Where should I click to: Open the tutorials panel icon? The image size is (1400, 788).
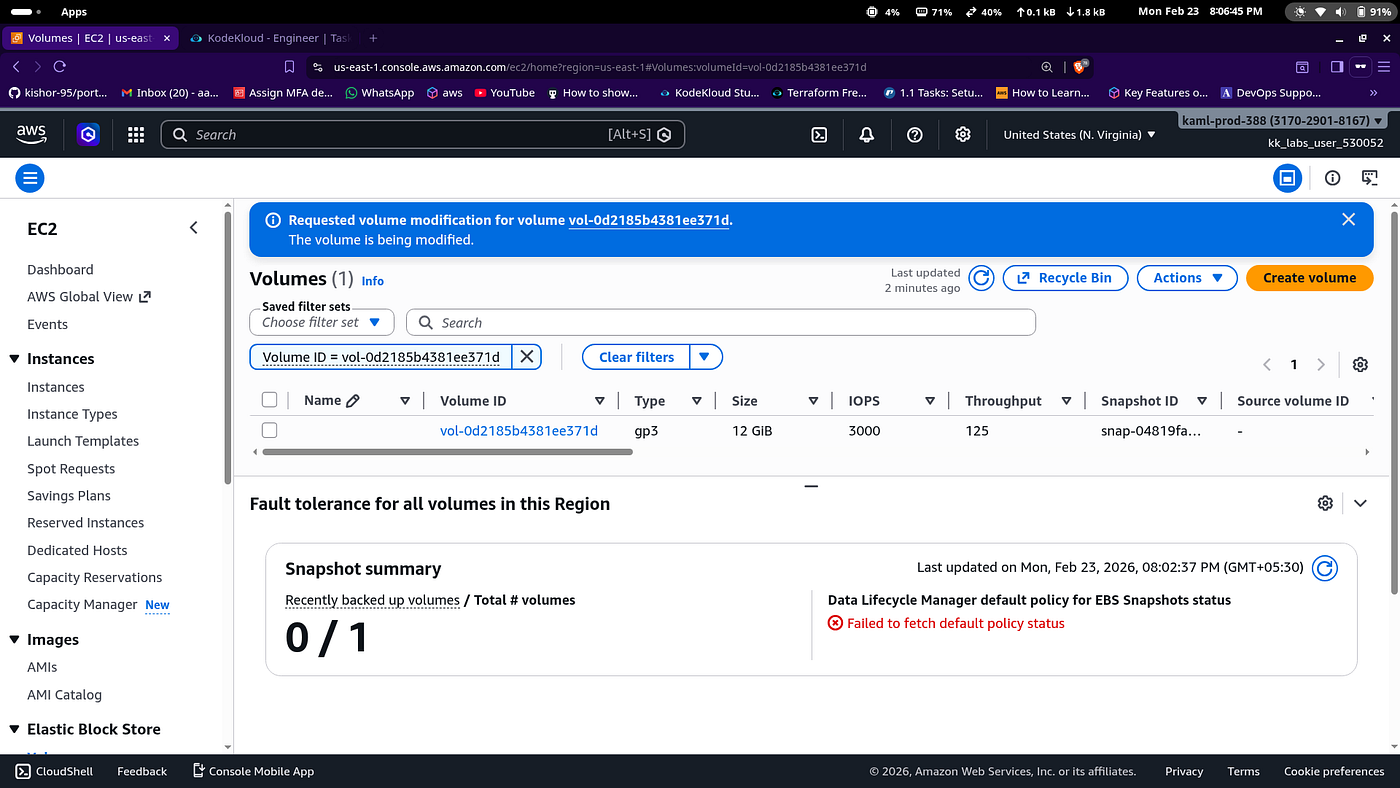1370,178
